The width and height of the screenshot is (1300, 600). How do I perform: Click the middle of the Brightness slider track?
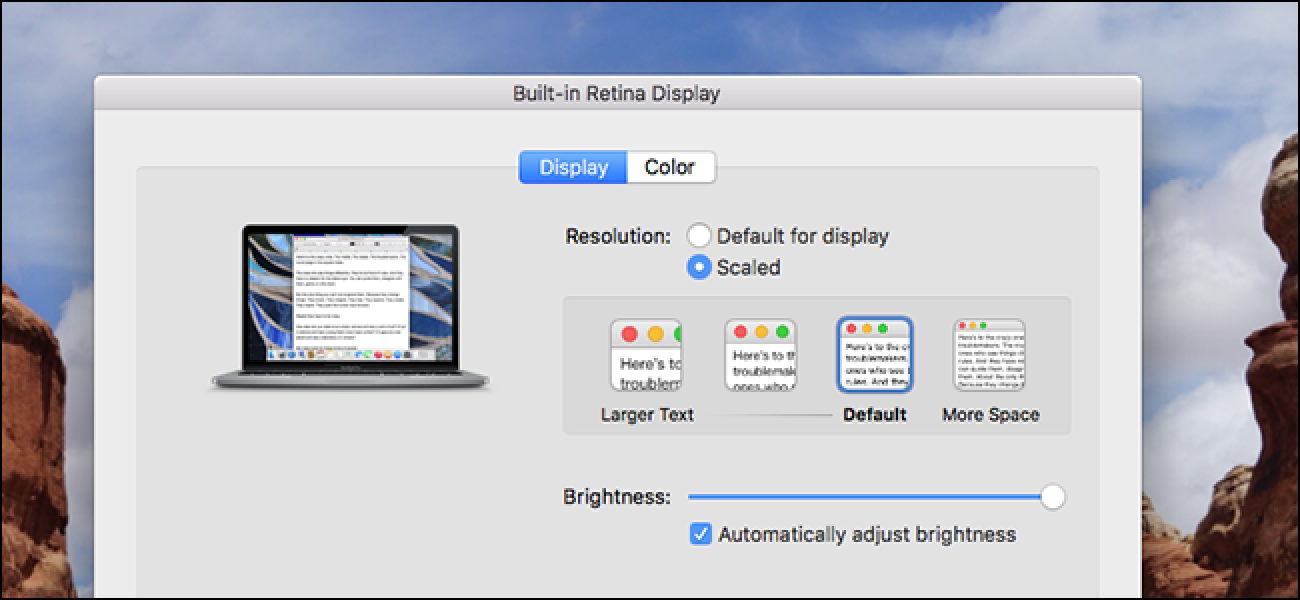[x=870, y=496]
